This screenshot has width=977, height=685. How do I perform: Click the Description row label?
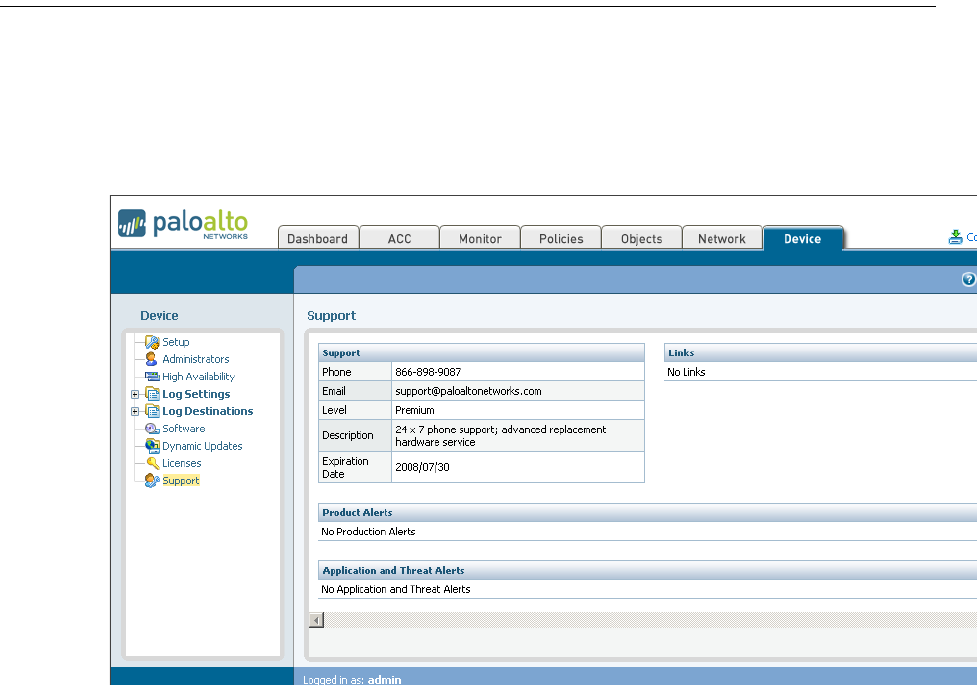pyautogui.click(x=348, y=435)
